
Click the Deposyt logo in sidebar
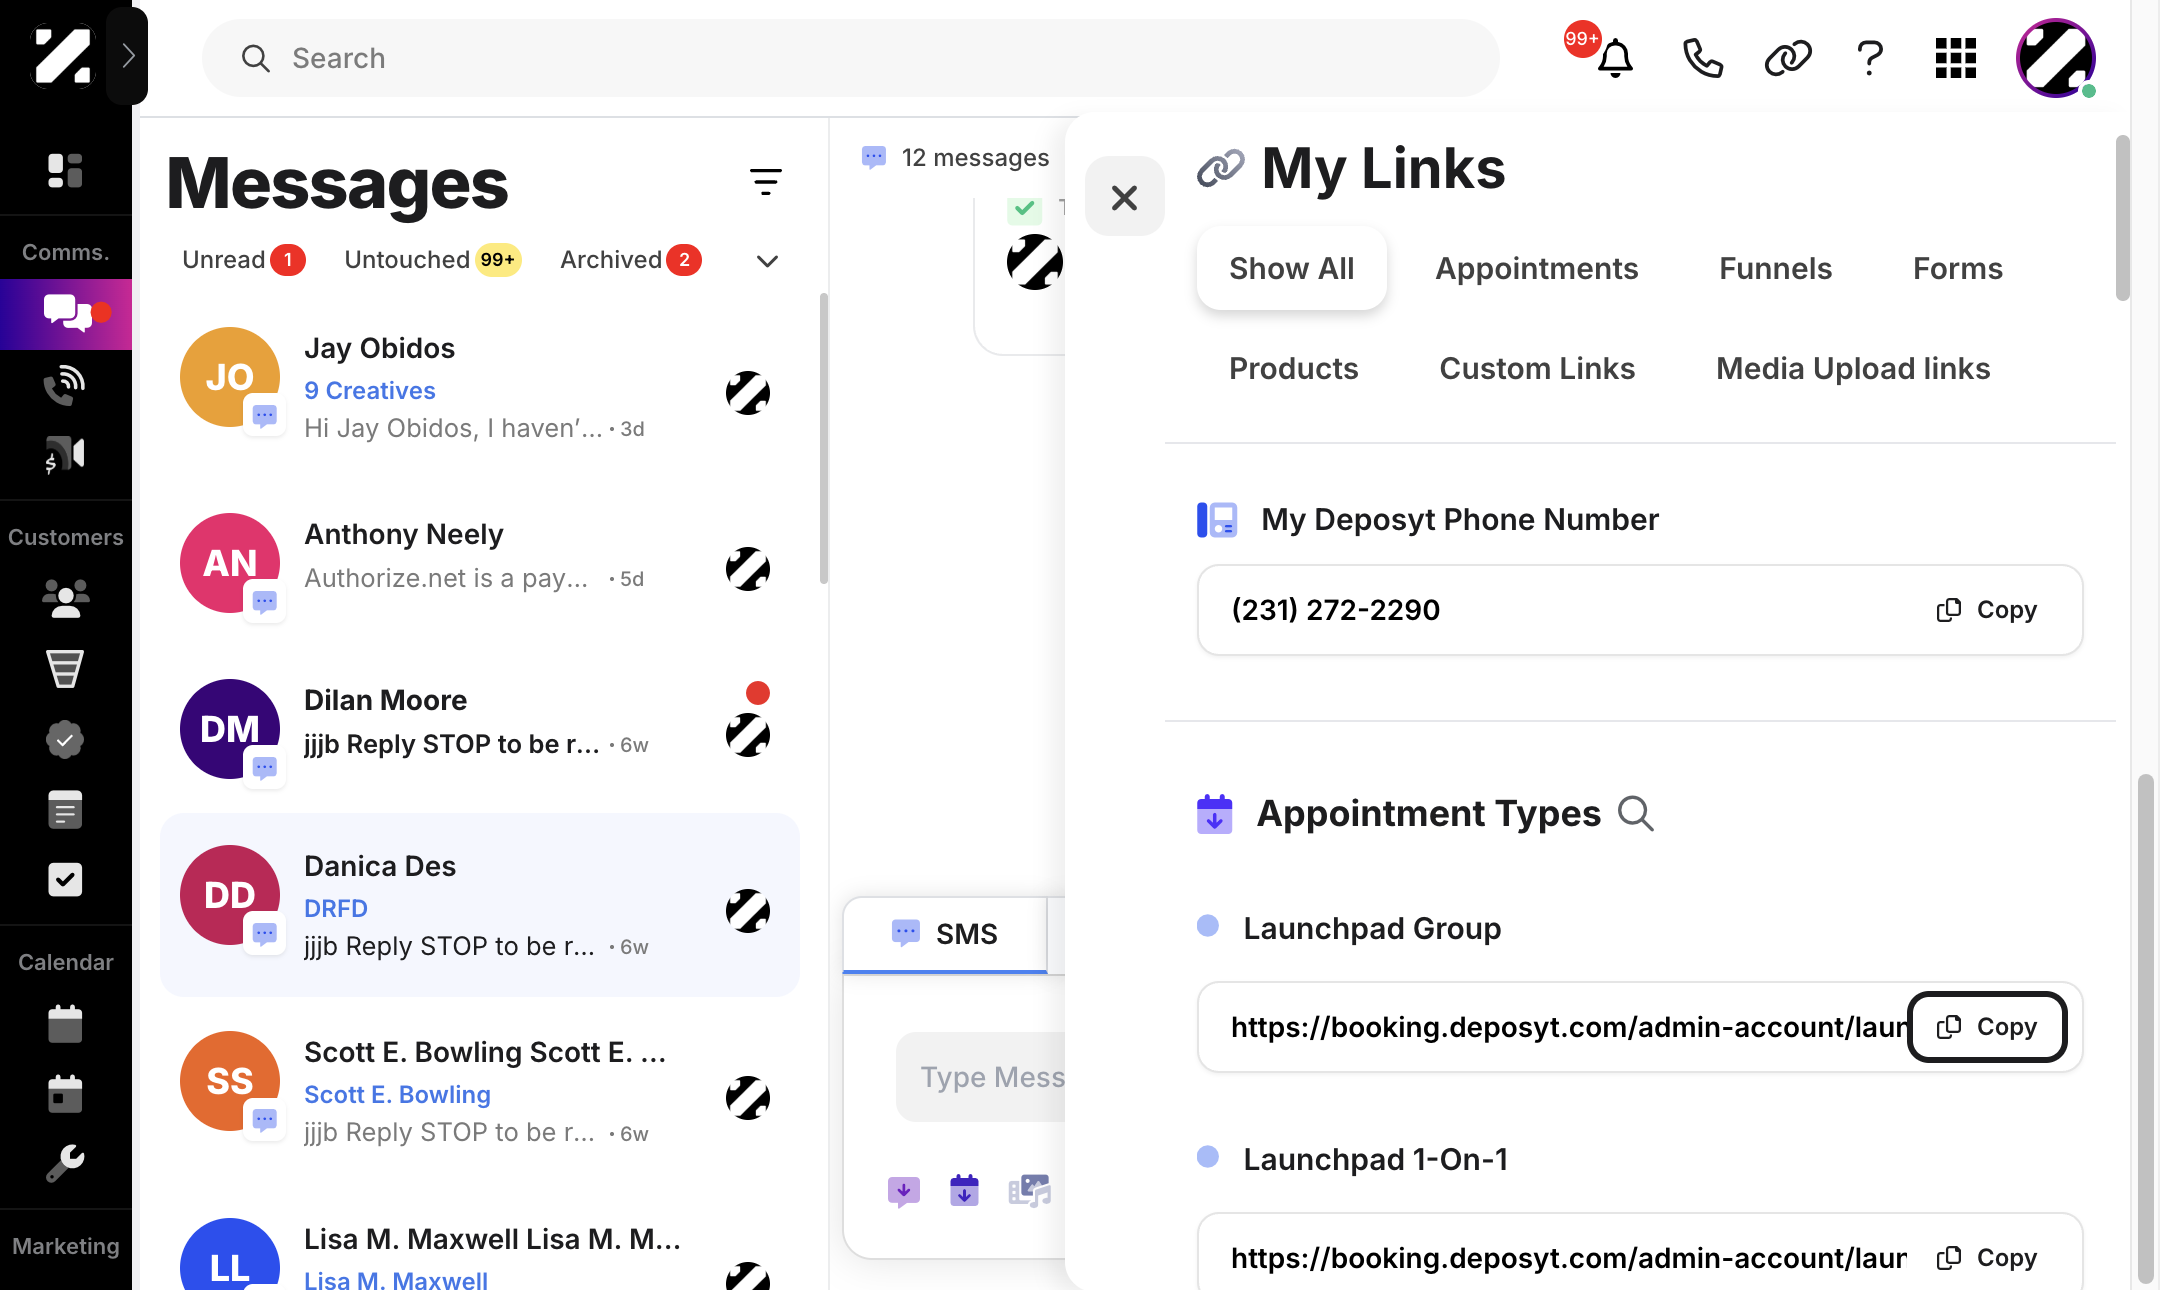[x=62, y=55]
